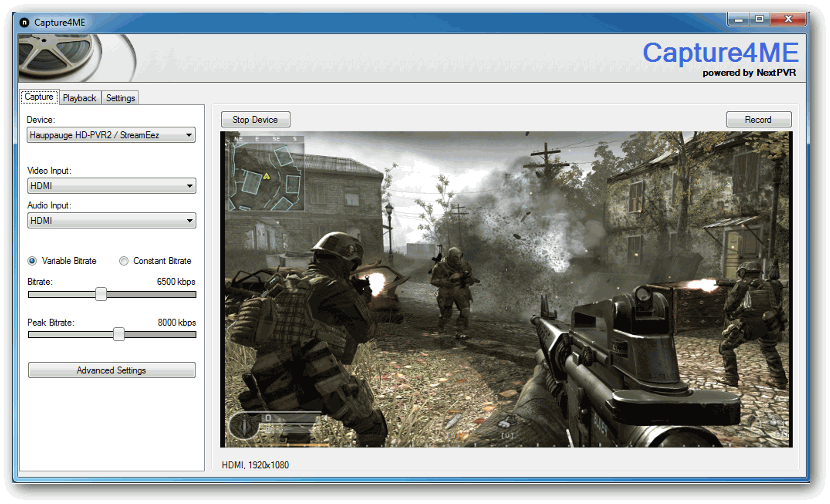Open the Video Input dropdown

point(111,186)
